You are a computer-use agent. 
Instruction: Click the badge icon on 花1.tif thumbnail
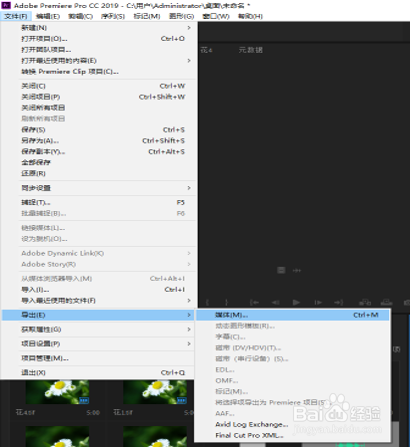(182, 400)
